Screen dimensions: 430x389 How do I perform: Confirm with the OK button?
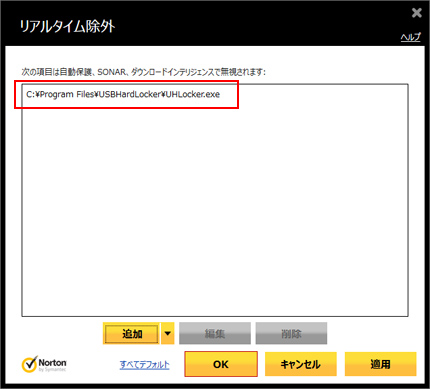[221, 364]
